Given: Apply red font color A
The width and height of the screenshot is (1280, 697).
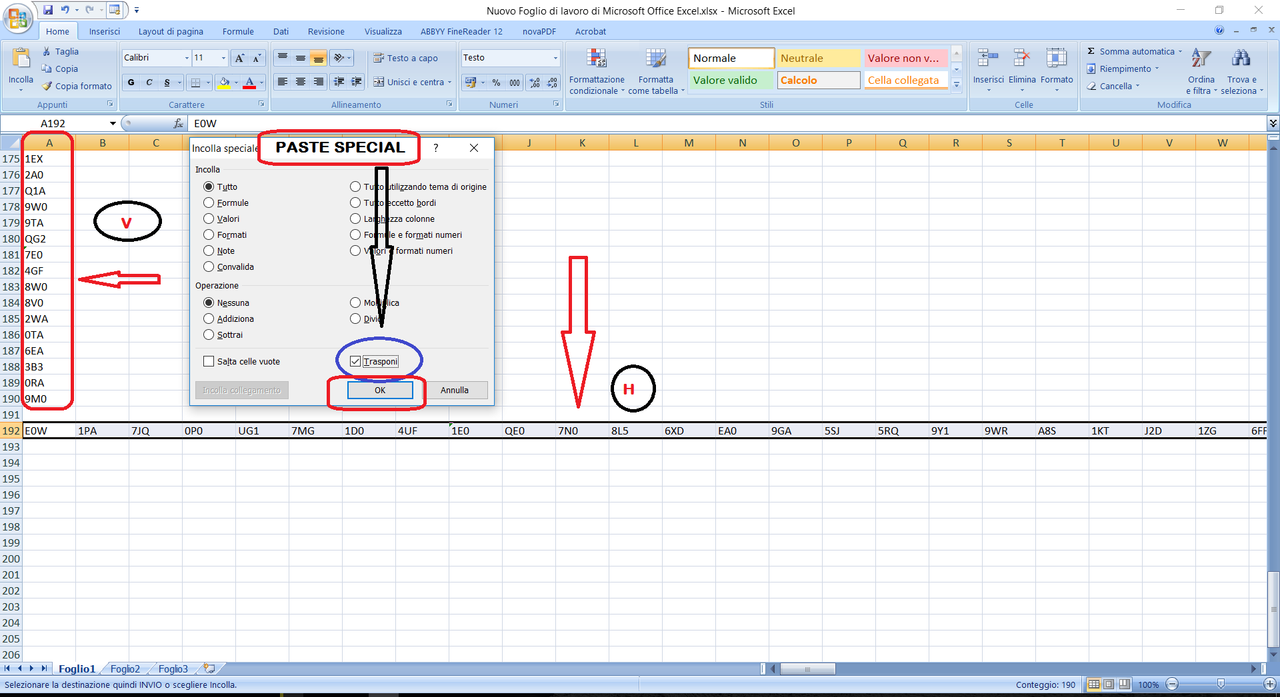Looking at the screenshot, I should [249, 82].
